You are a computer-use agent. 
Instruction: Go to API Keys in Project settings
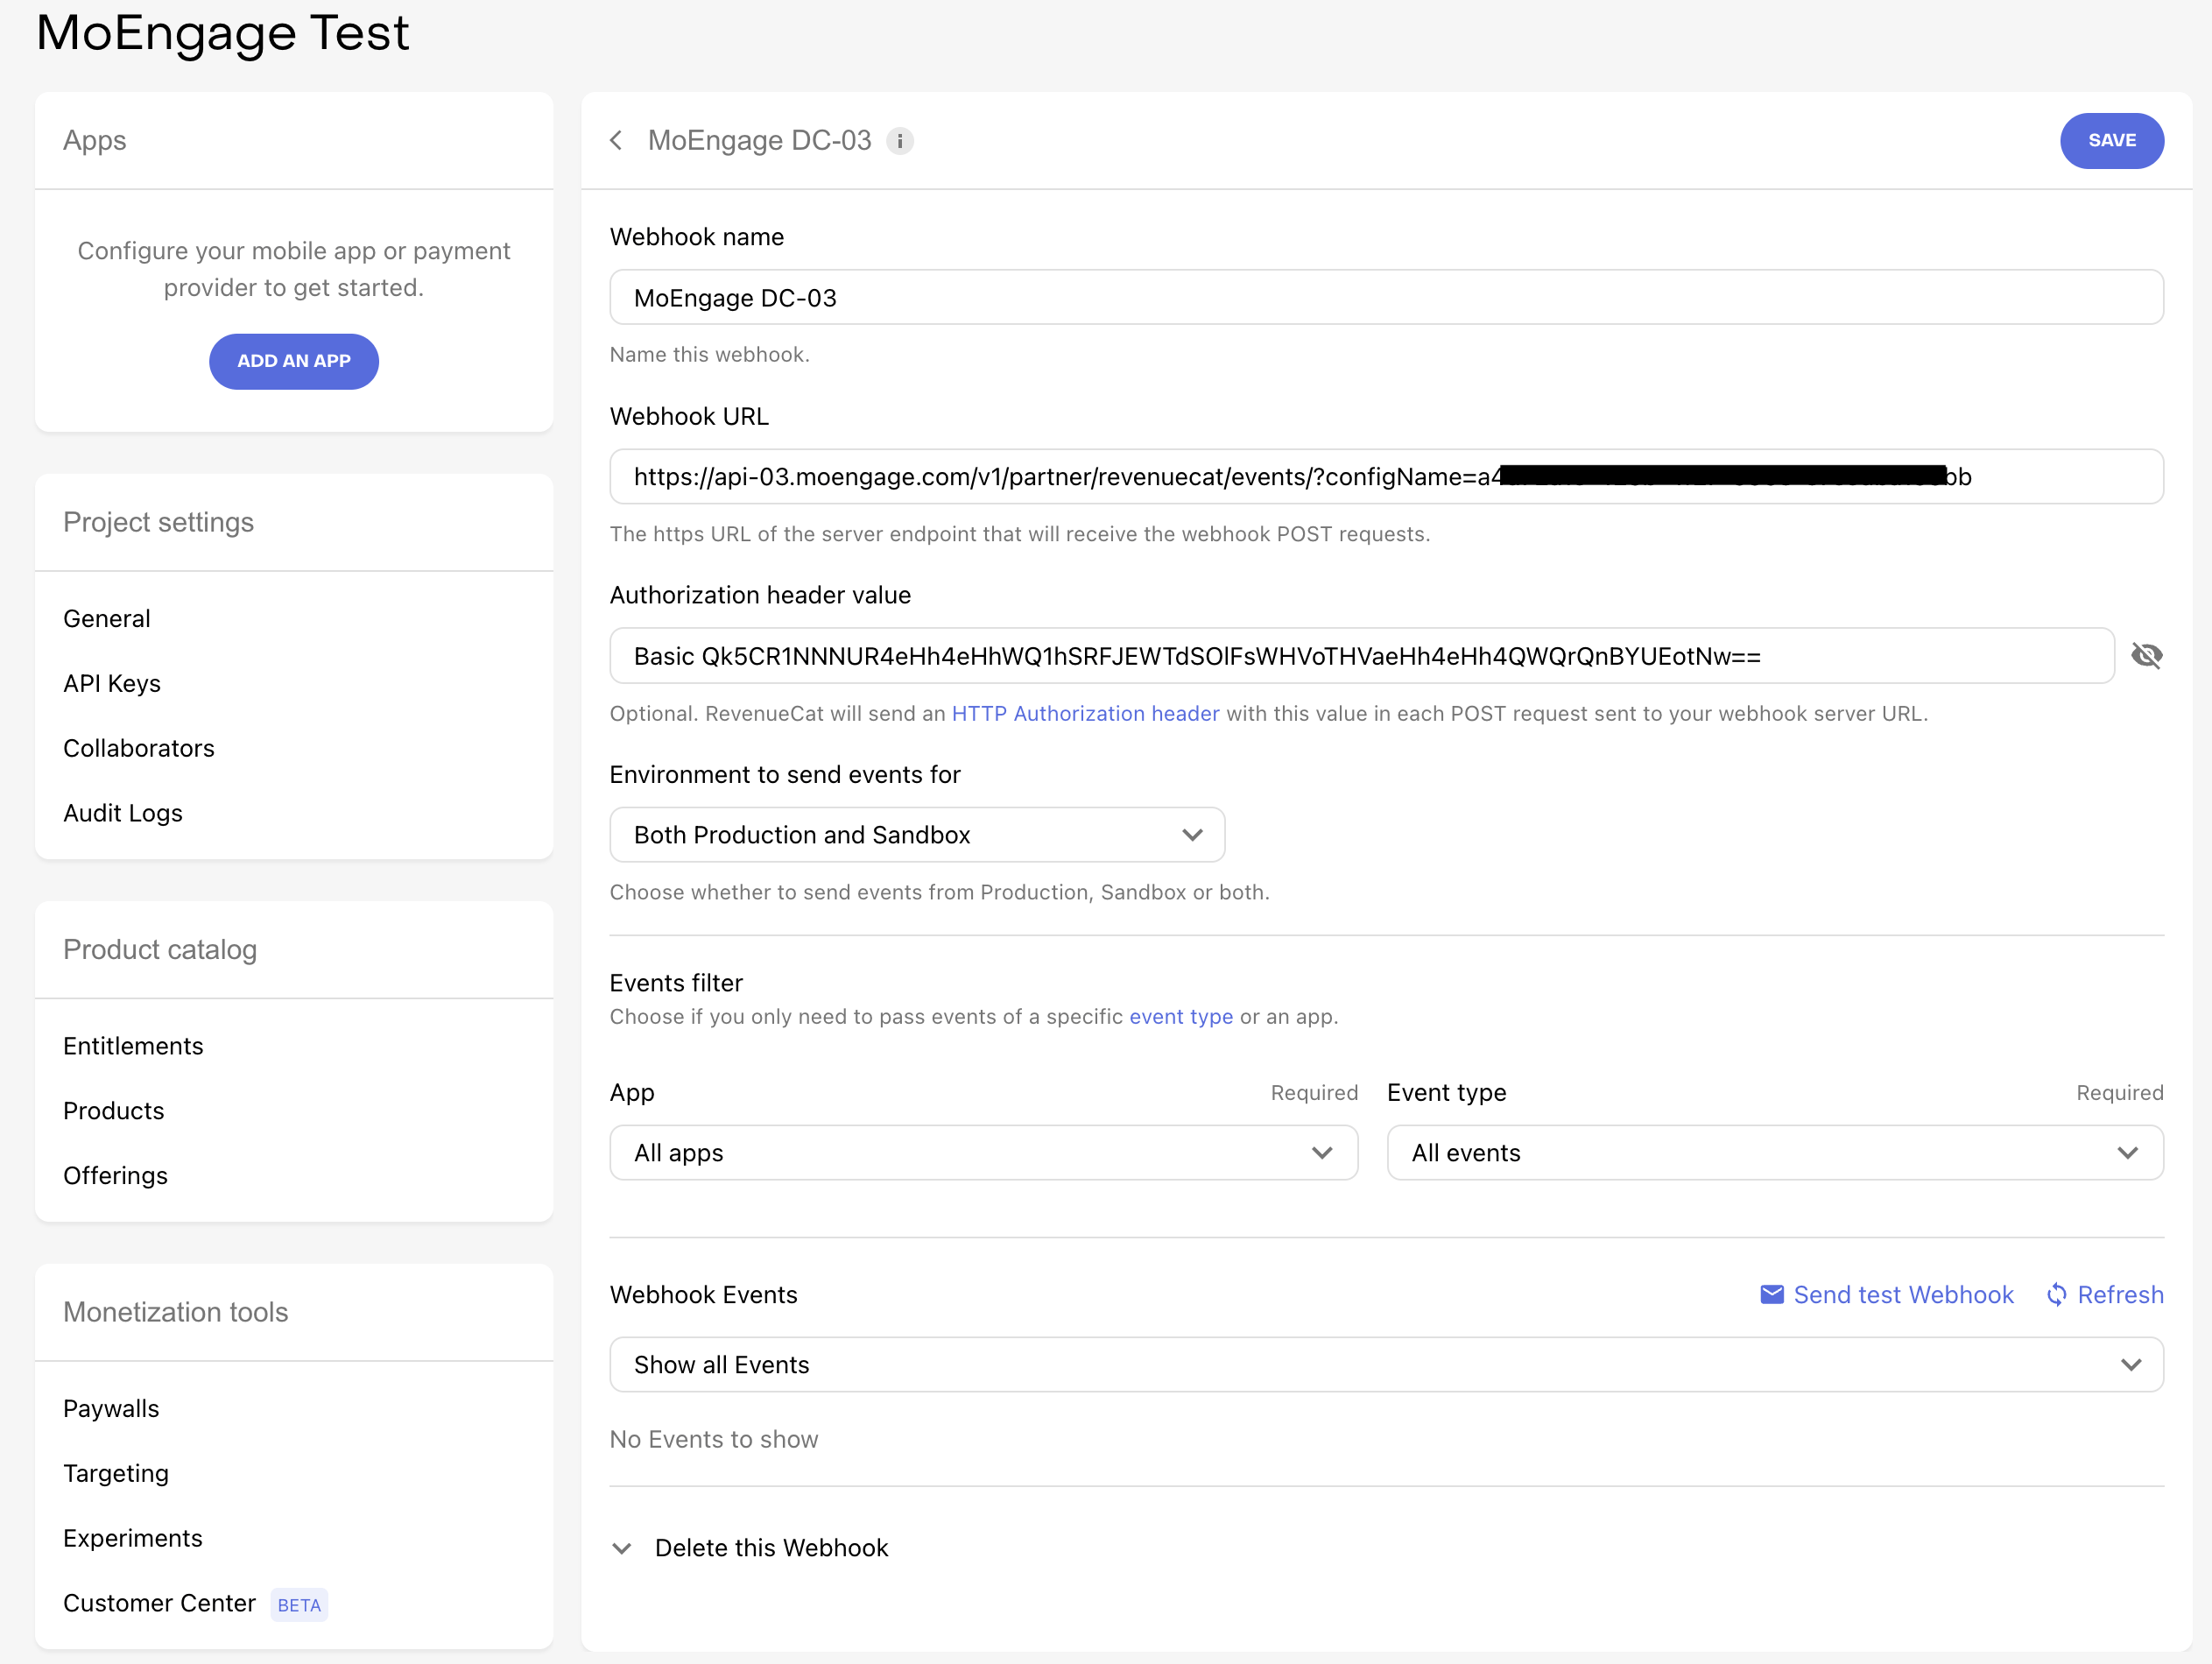tap(112, 684)
